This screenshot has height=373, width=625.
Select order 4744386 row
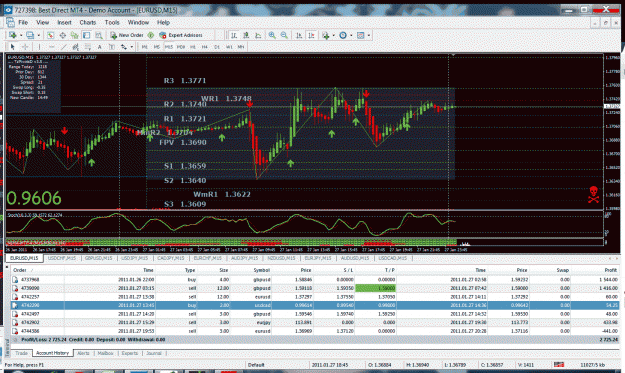coord(315,331)
